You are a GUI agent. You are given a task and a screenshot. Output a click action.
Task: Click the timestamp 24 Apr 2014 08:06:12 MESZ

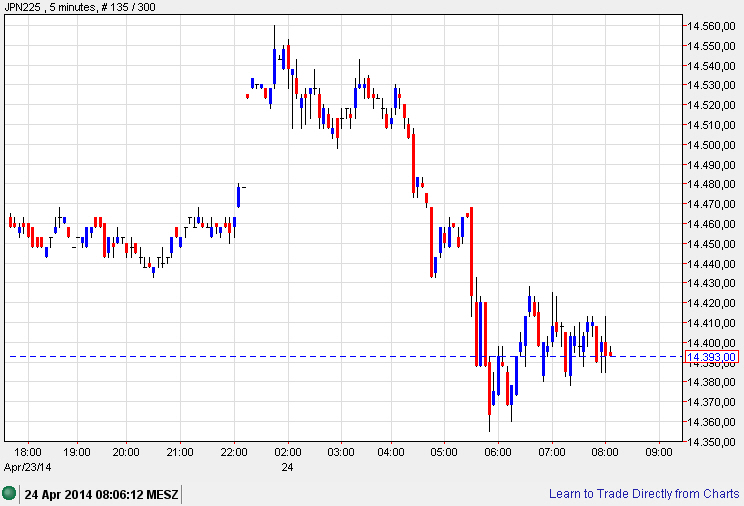(x=101, y=495)
